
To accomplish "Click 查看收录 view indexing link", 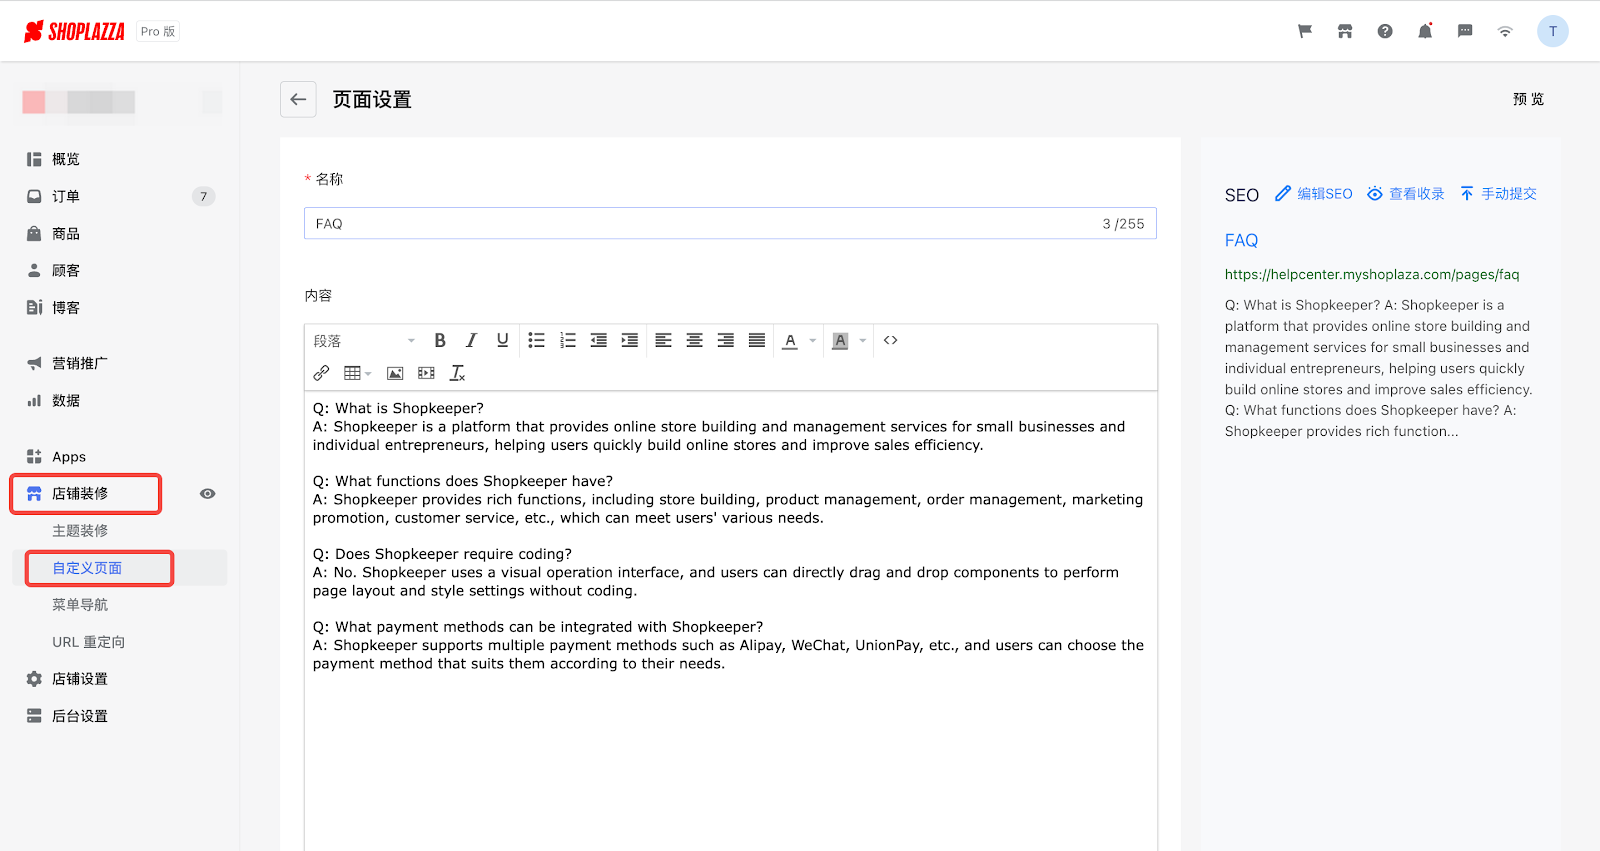I will (x=1406, y=194).
